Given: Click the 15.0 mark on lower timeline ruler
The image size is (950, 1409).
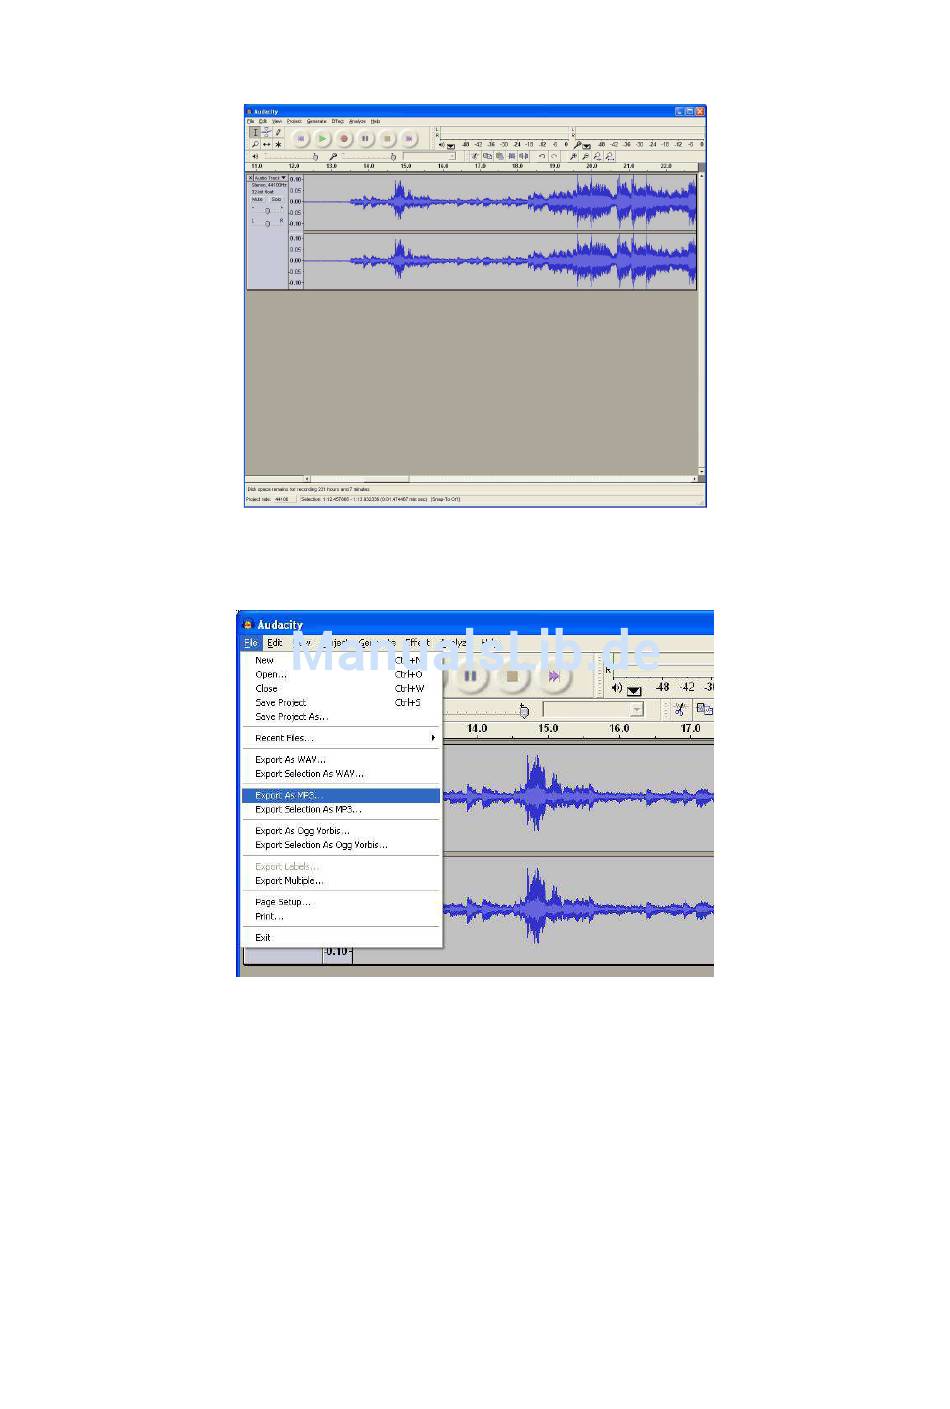Looking at the screenshot, I should pyautogui.click(x=548, y=729).
